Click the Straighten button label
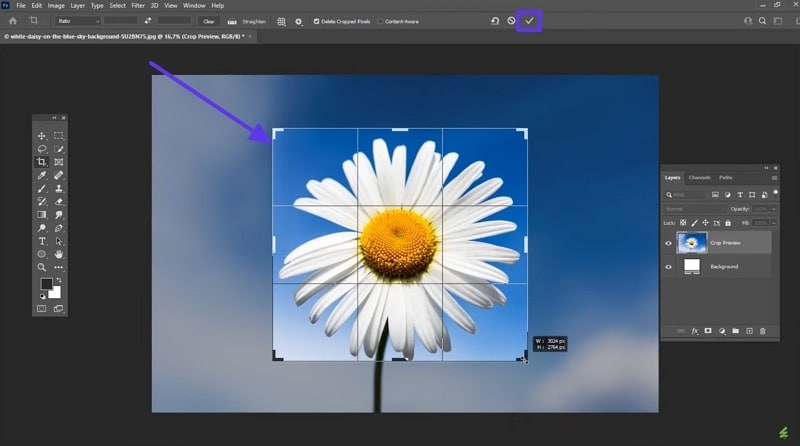Image resolution: width=800 pixels, height=446 pixels. (254, 21)
